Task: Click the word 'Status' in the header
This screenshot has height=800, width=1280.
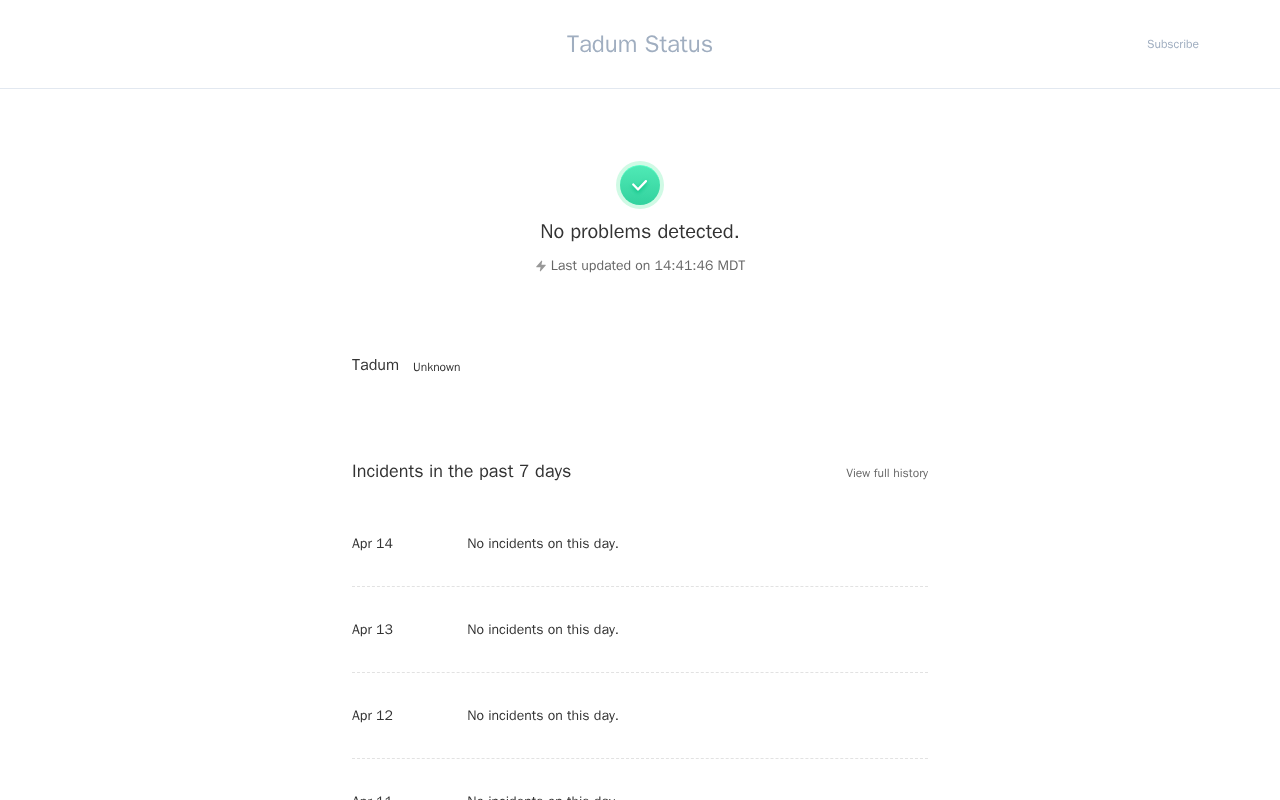Action: (679, 44)
